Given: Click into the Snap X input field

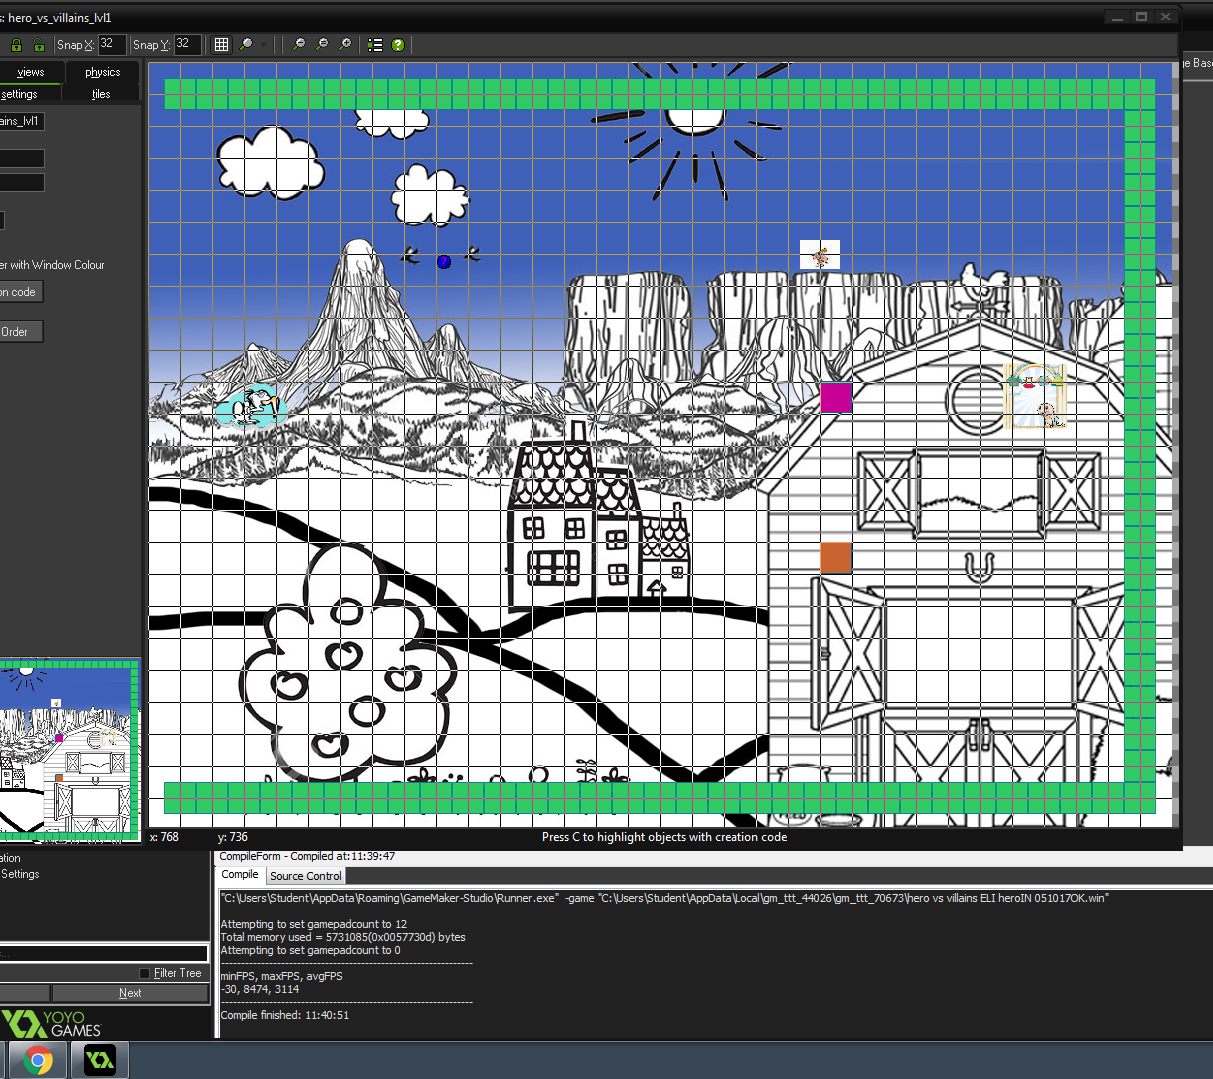Looking at the screenshot, I should [x=111, y=44].
